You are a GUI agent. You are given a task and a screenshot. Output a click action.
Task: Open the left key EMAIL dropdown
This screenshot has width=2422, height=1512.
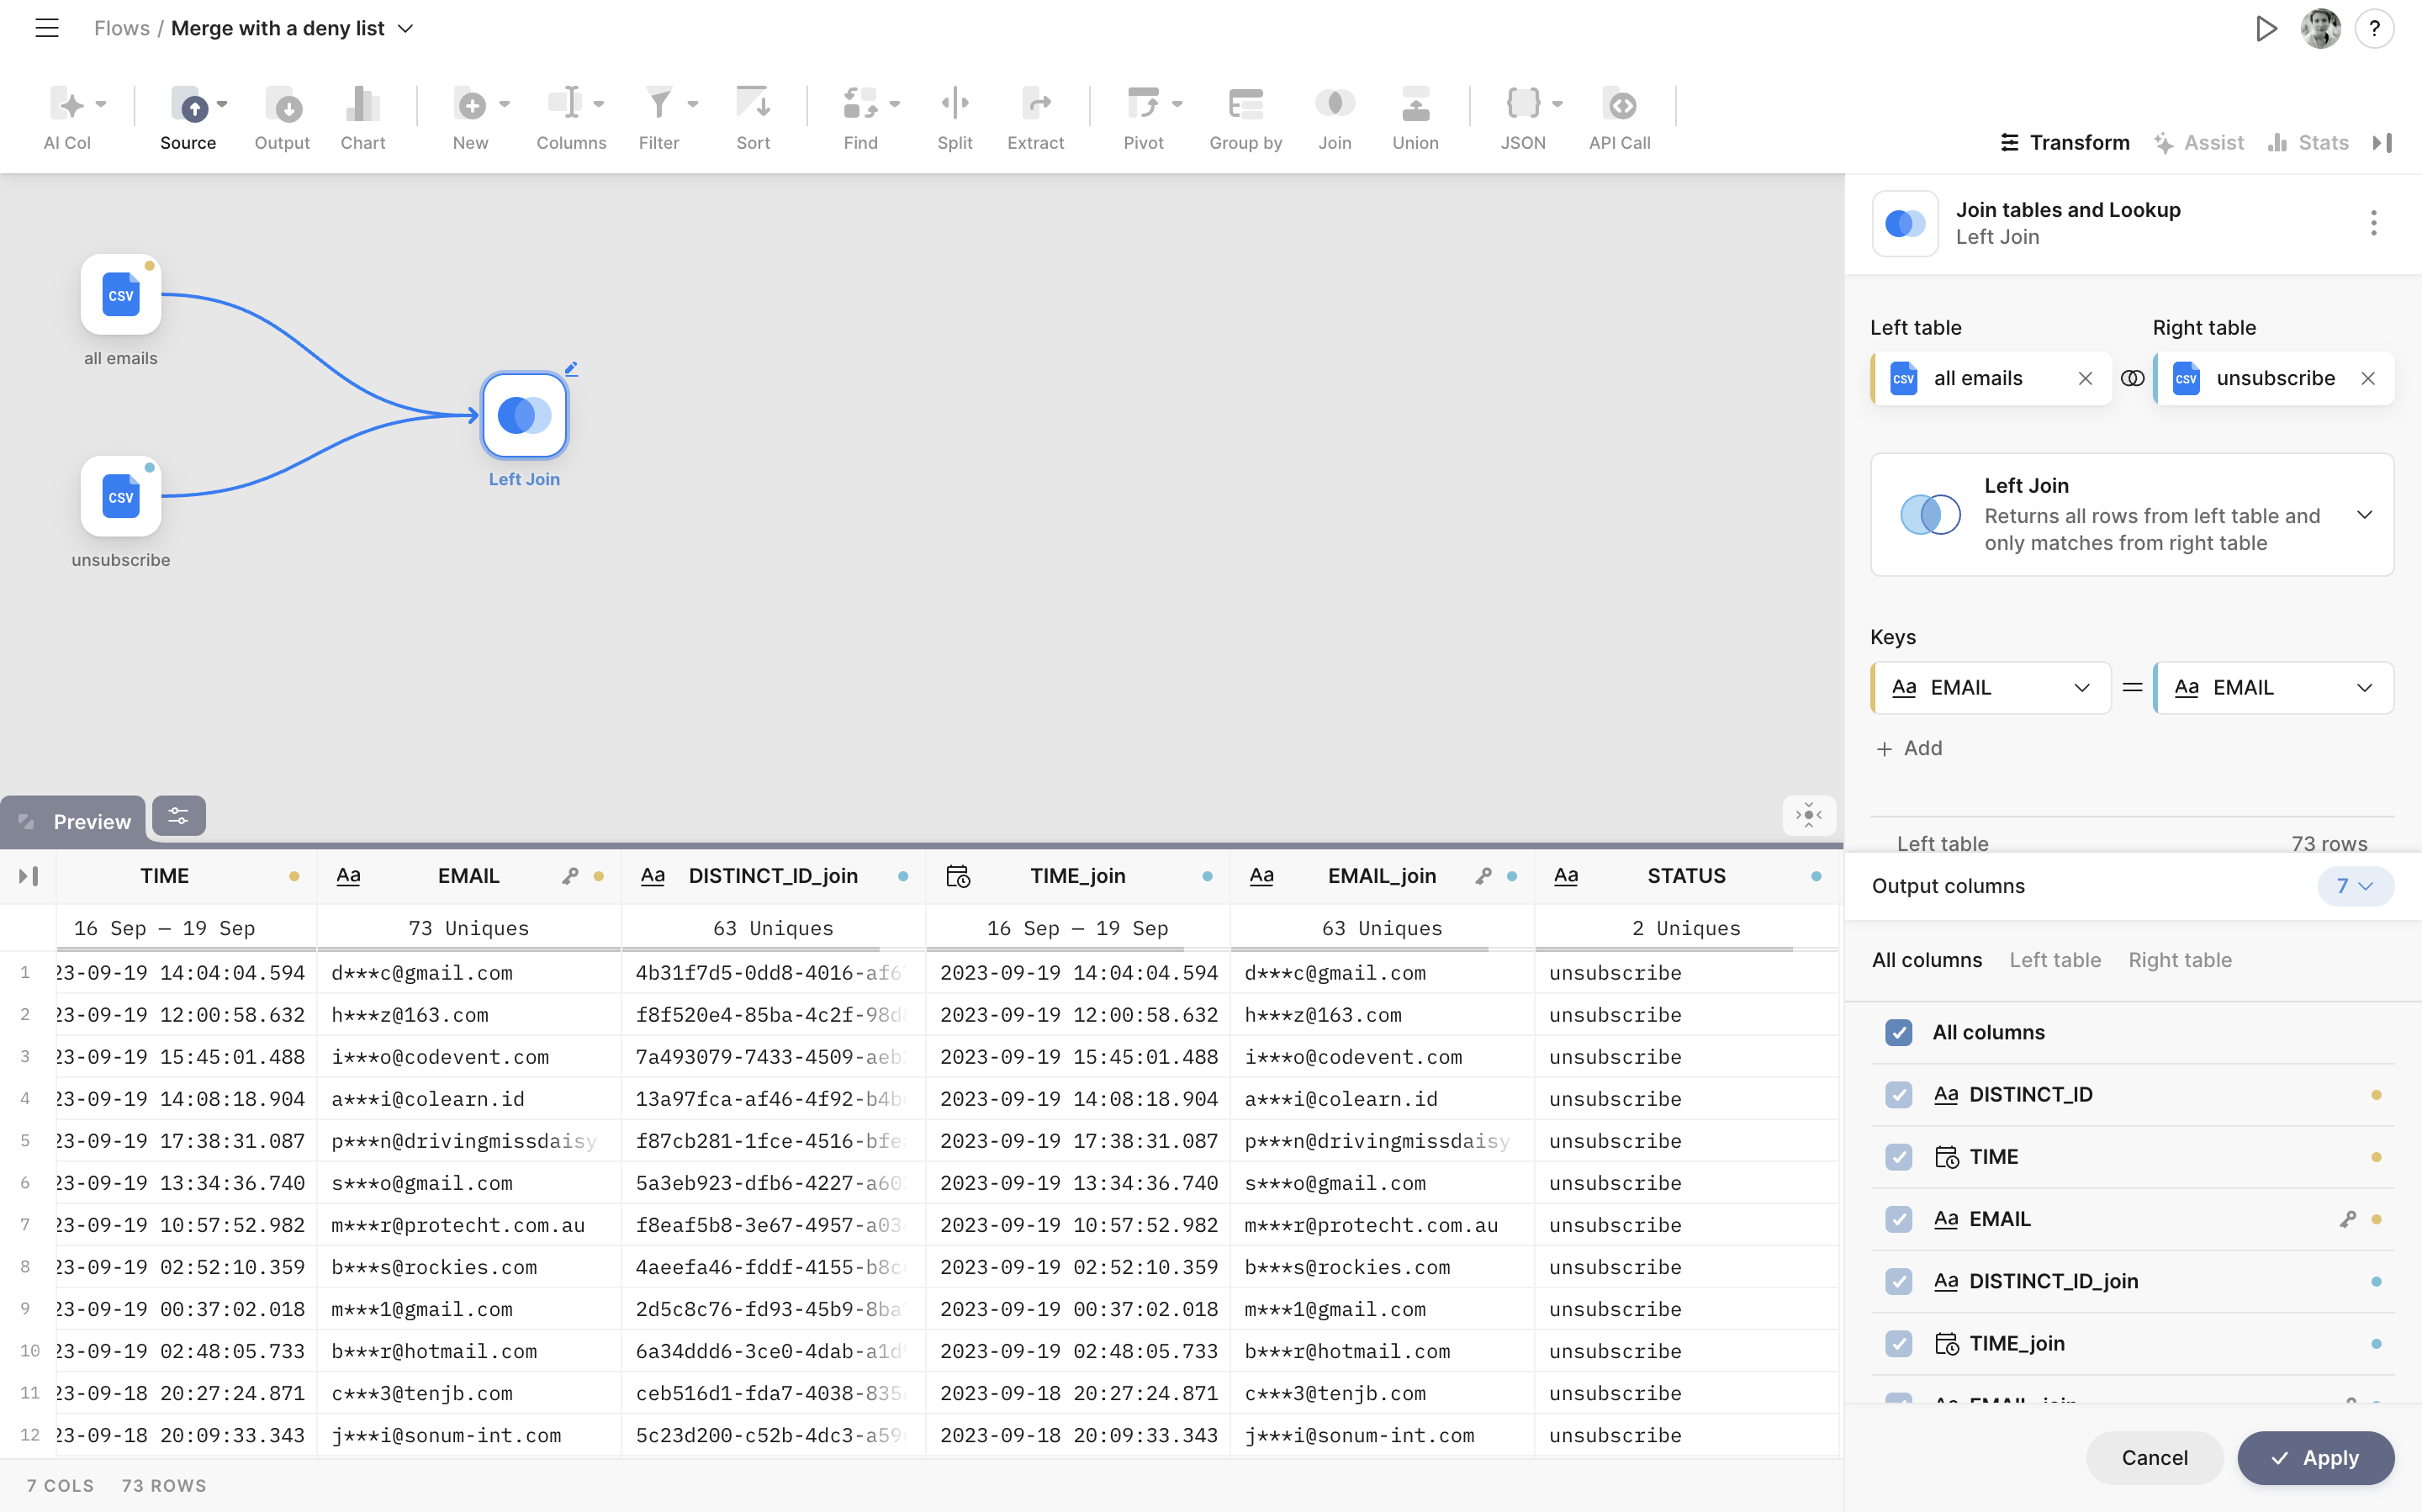click(x=1991, y=688)
